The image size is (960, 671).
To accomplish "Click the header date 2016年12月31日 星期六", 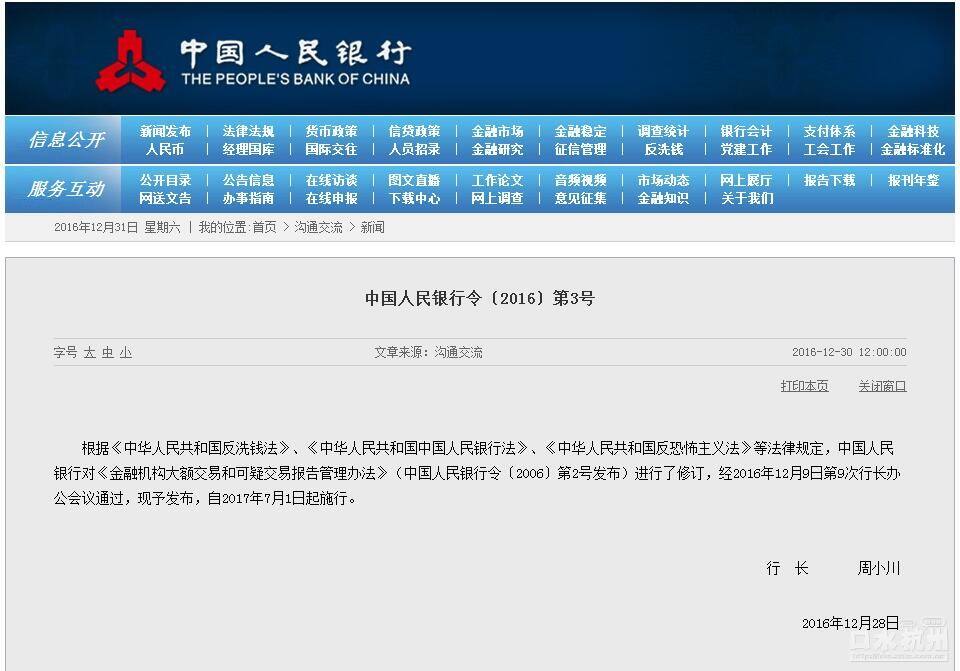I will pos(118,227).
